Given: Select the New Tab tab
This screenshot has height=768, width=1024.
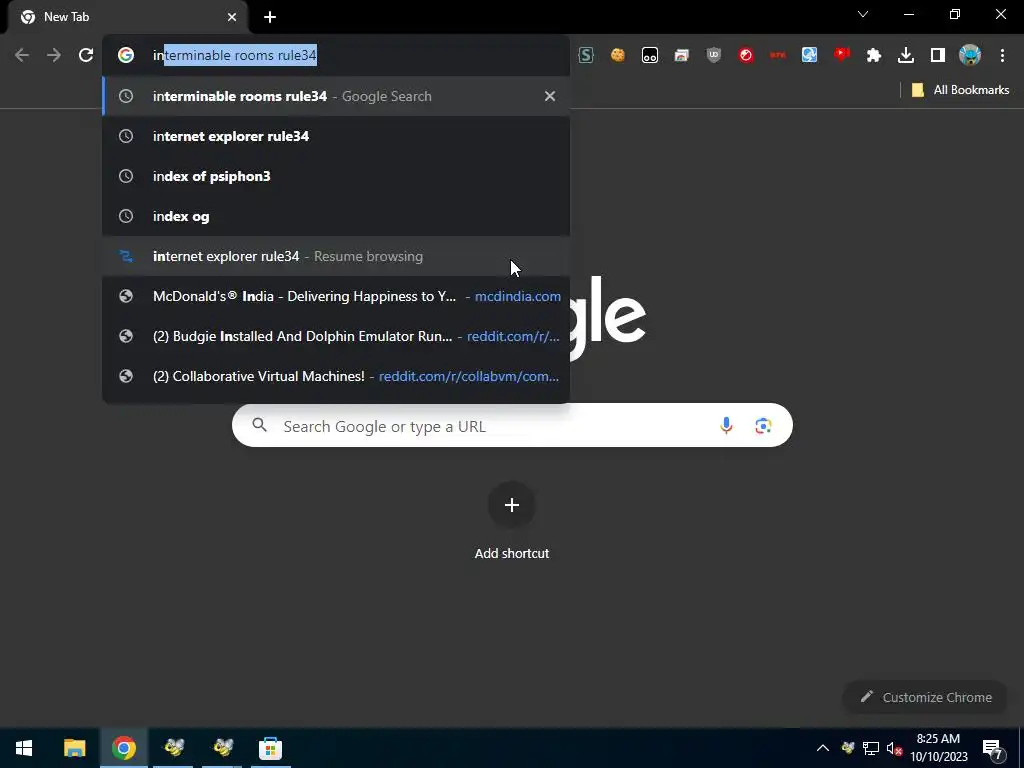Looking at the screenshot, I should pyautogui.click(x=127, y=17).
